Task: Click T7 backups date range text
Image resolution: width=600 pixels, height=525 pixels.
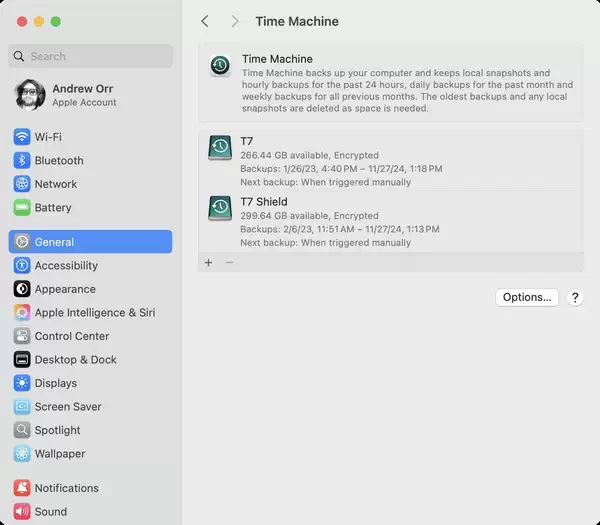Action: tap(341, 168)
